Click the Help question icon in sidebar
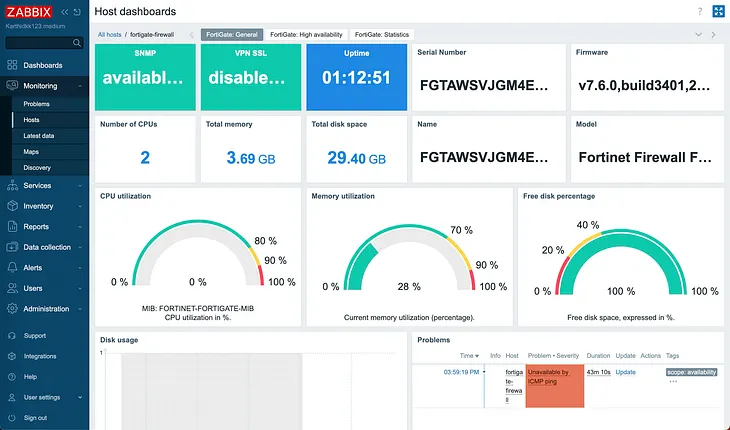 [12, 376]
